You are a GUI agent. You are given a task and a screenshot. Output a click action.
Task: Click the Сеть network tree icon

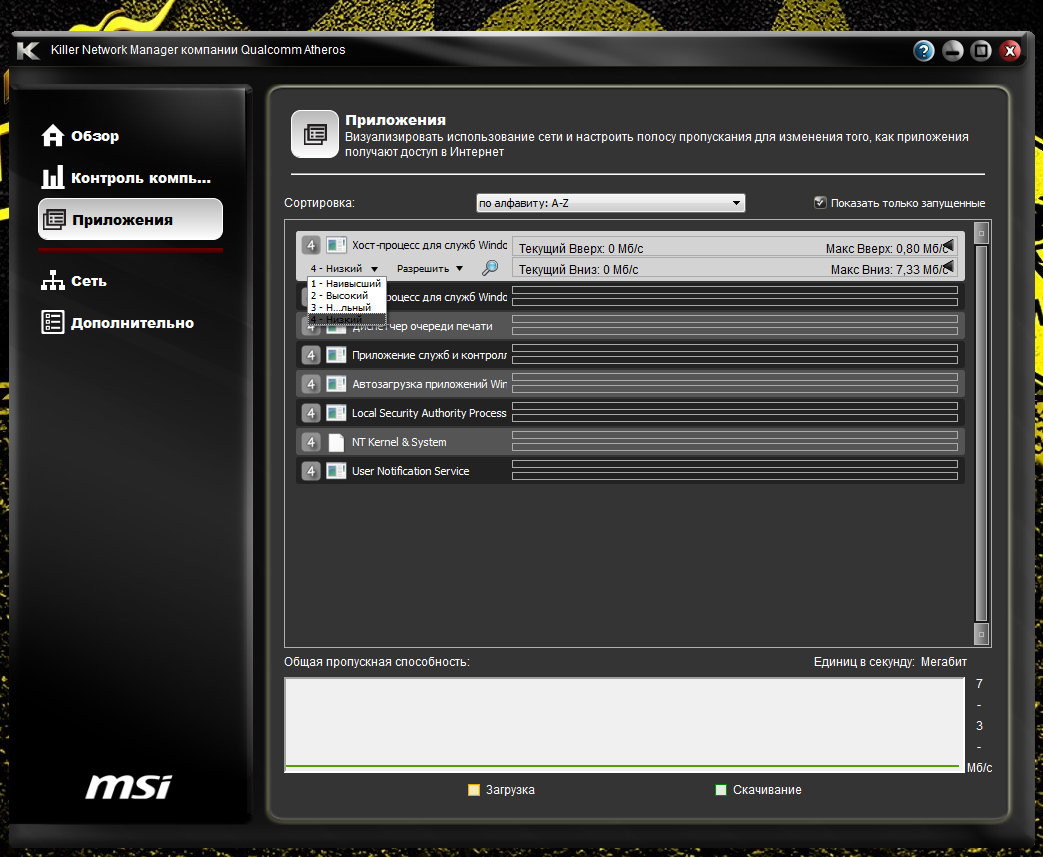(53, 281)
